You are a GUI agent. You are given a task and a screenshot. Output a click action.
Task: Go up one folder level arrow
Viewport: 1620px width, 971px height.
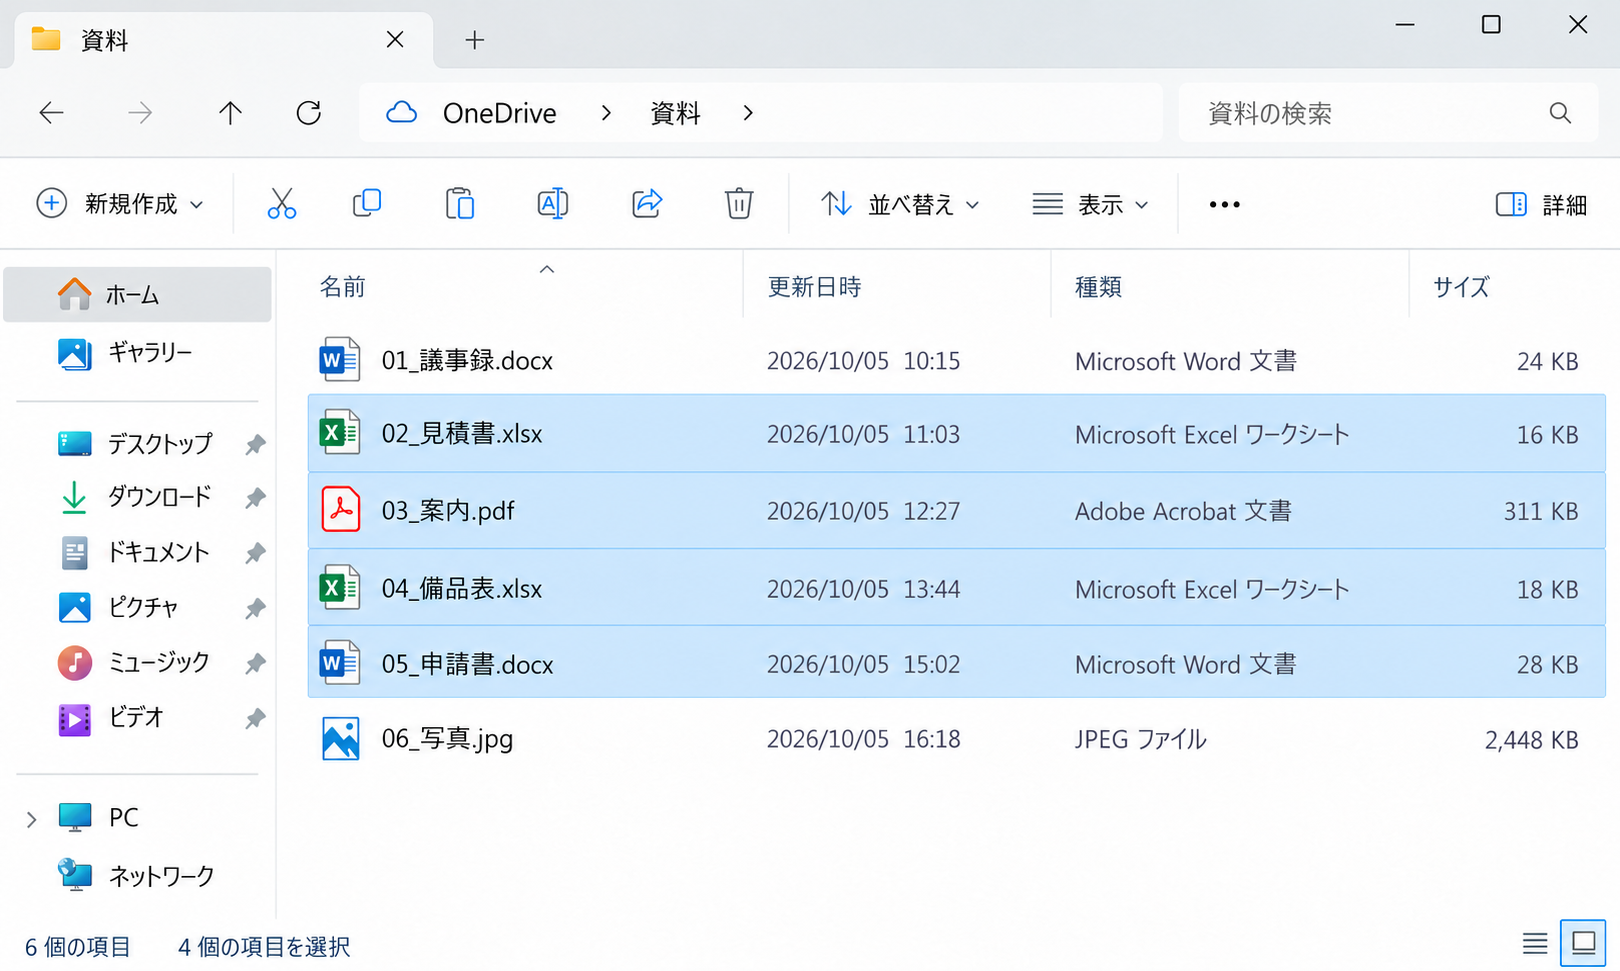pos(230,113)
